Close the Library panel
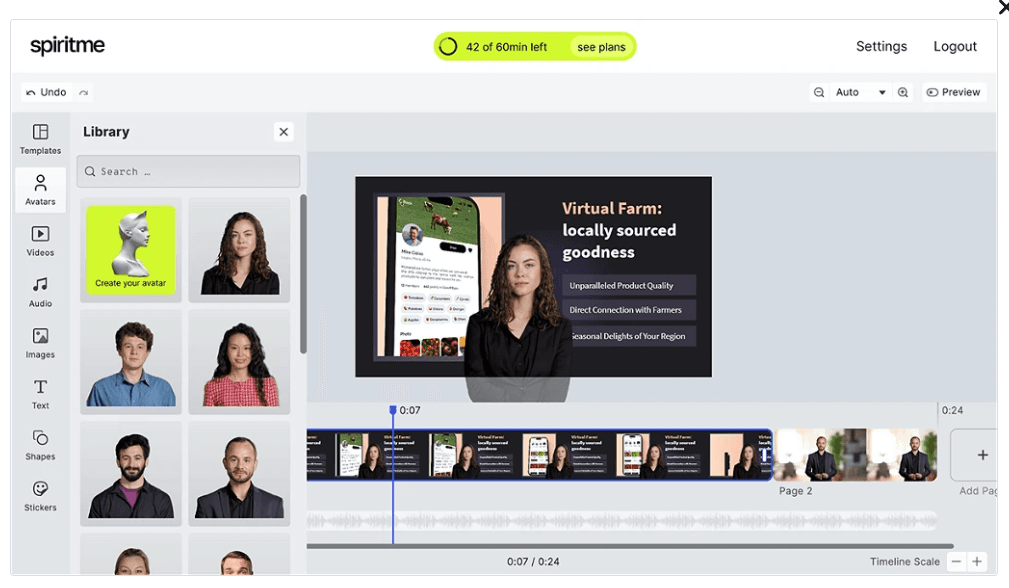The width and height of the screenshot is (1009, 588). (284, 132)
